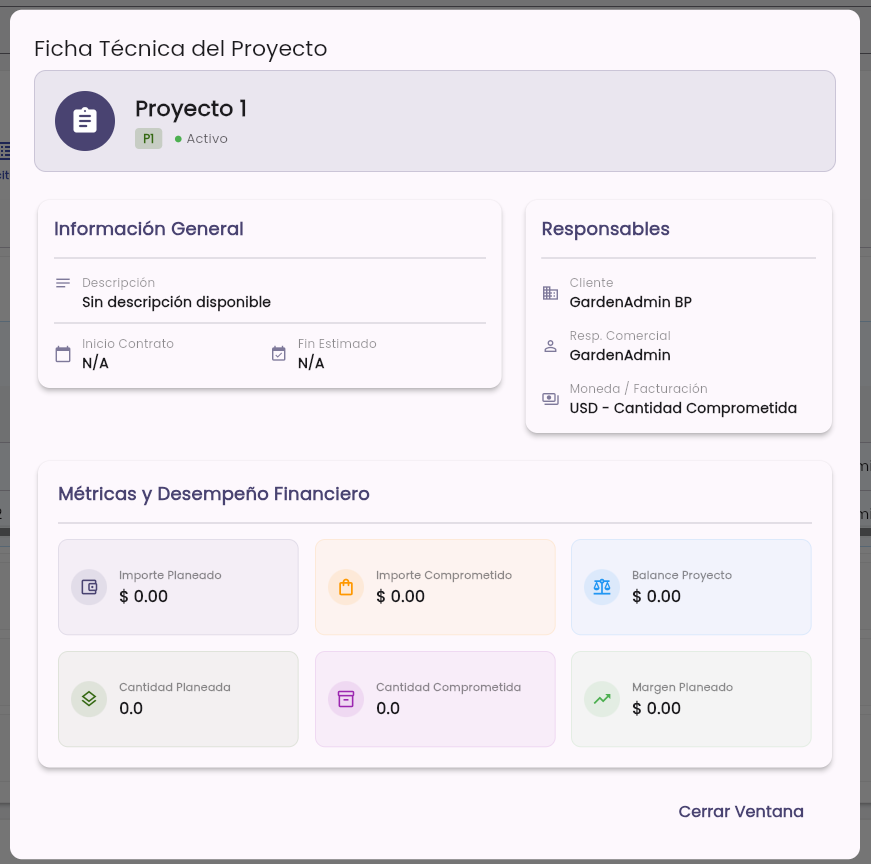The image size is (871, 864).
Task: Click the Fin Estimado calendar-check icon
Action: [x=278, y=353]
